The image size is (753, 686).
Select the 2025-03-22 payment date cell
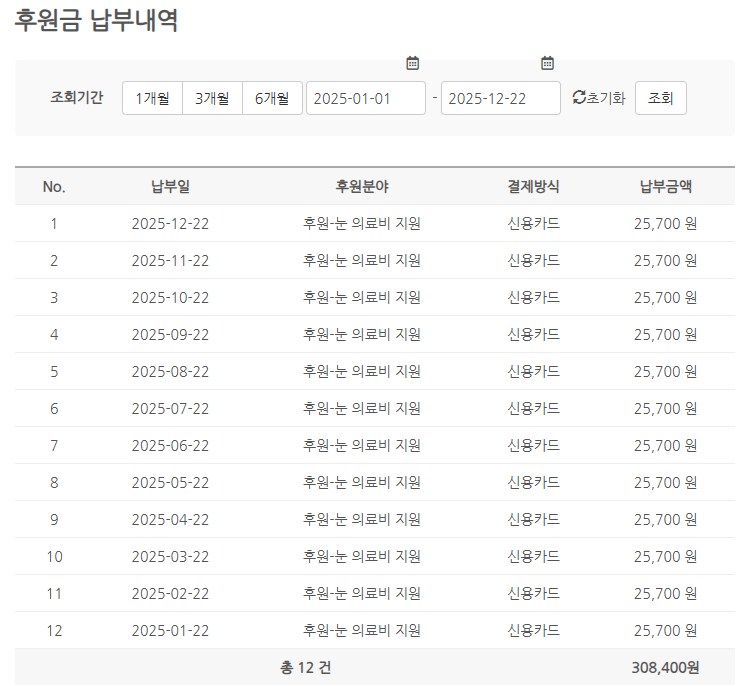click(170, 557)
